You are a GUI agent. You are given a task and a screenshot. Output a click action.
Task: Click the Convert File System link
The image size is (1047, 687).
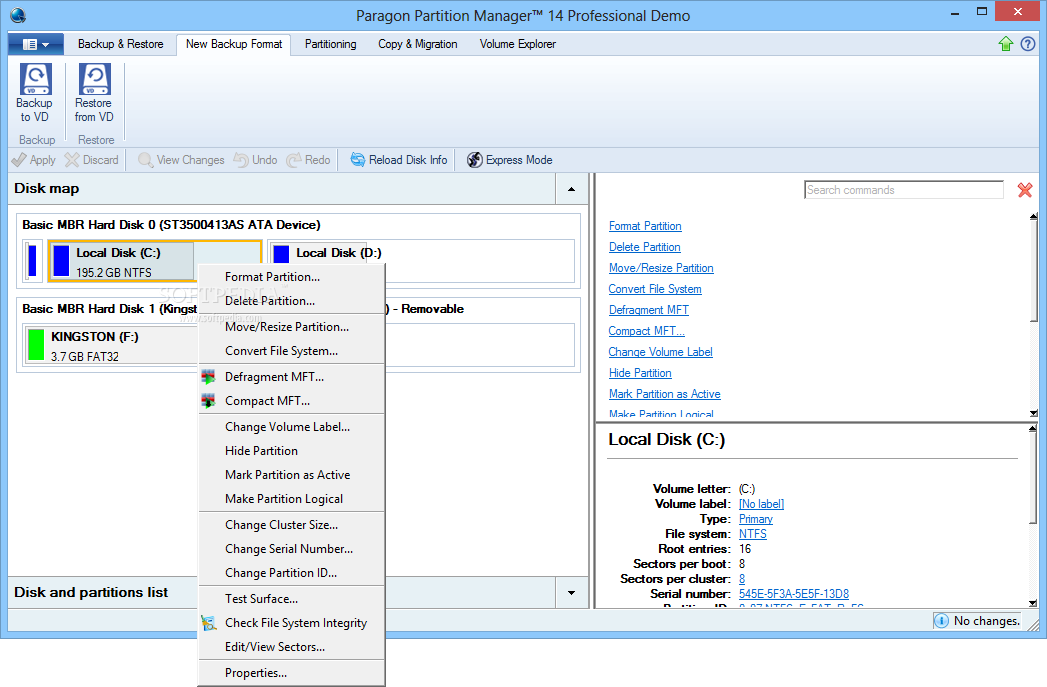coord(655,288)
